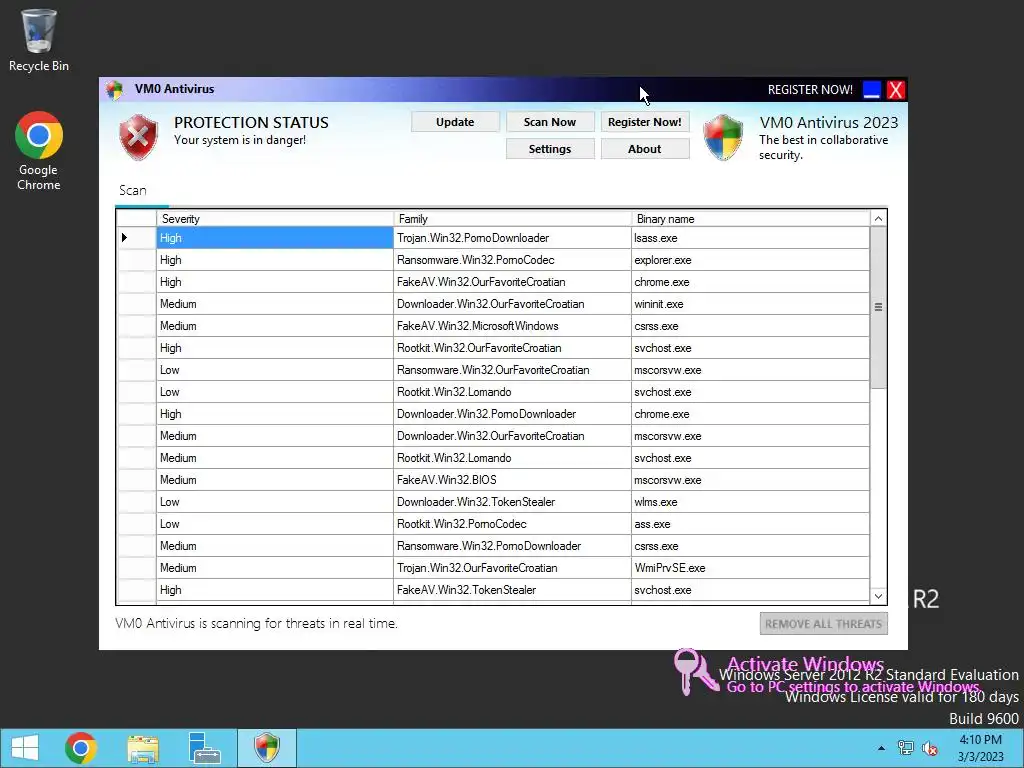Select the Downloader.Win32.PornoDownloader cell
The image size is (1024, 768).
(x=513, y=414)
